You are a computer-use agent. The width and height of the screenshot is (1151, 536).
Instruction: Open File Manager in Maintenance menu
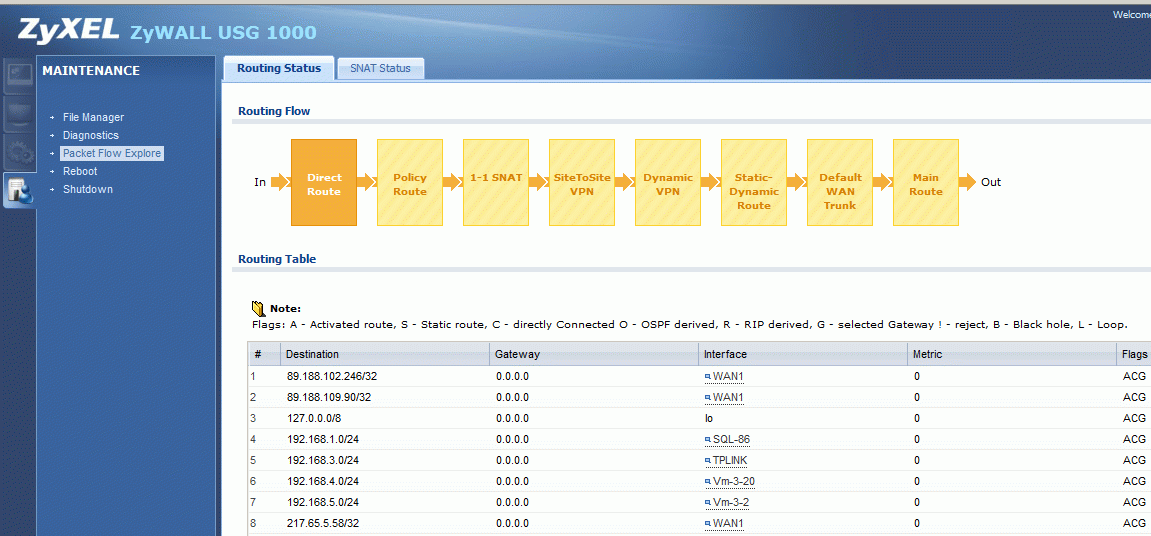tap(93, 117)
